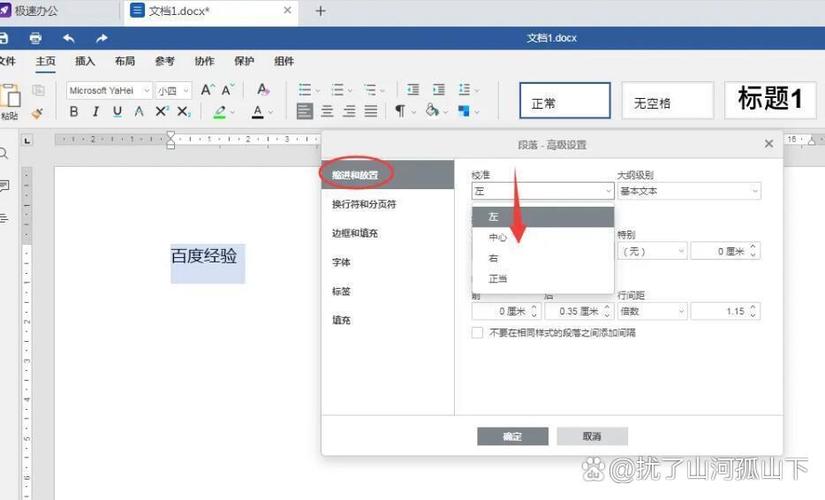Click the 0.35 厘米 spacing after field
This screenshot has height=500, width=825.
[579, 311]
